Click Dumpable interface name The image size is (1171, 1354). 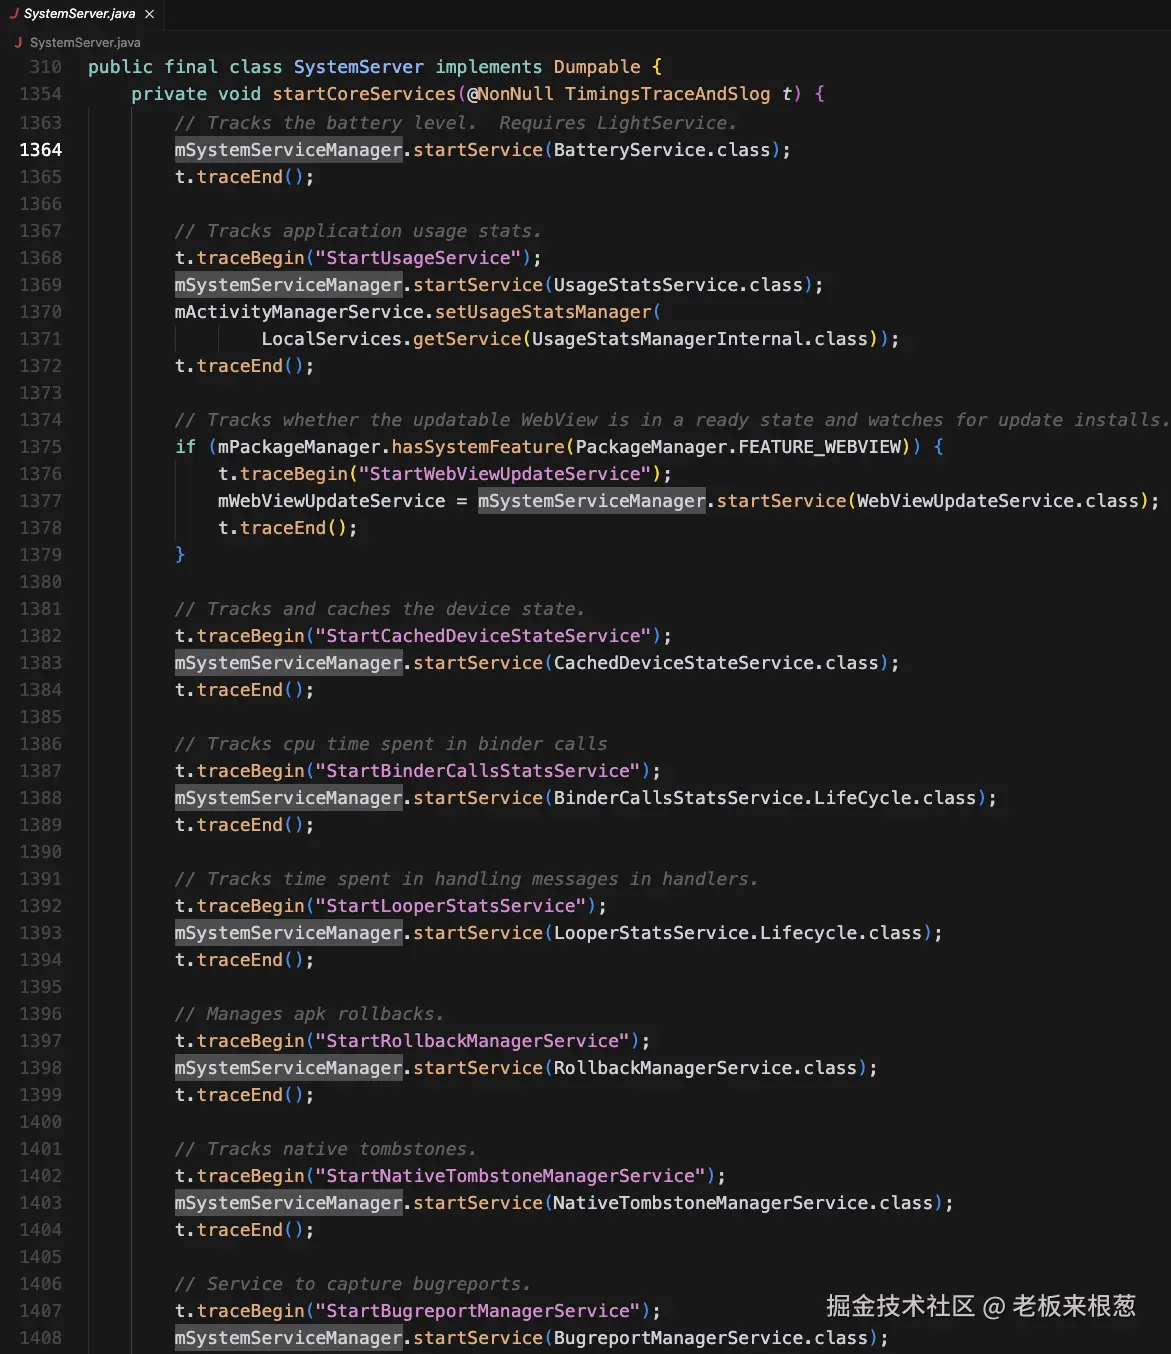click(597, 67)
